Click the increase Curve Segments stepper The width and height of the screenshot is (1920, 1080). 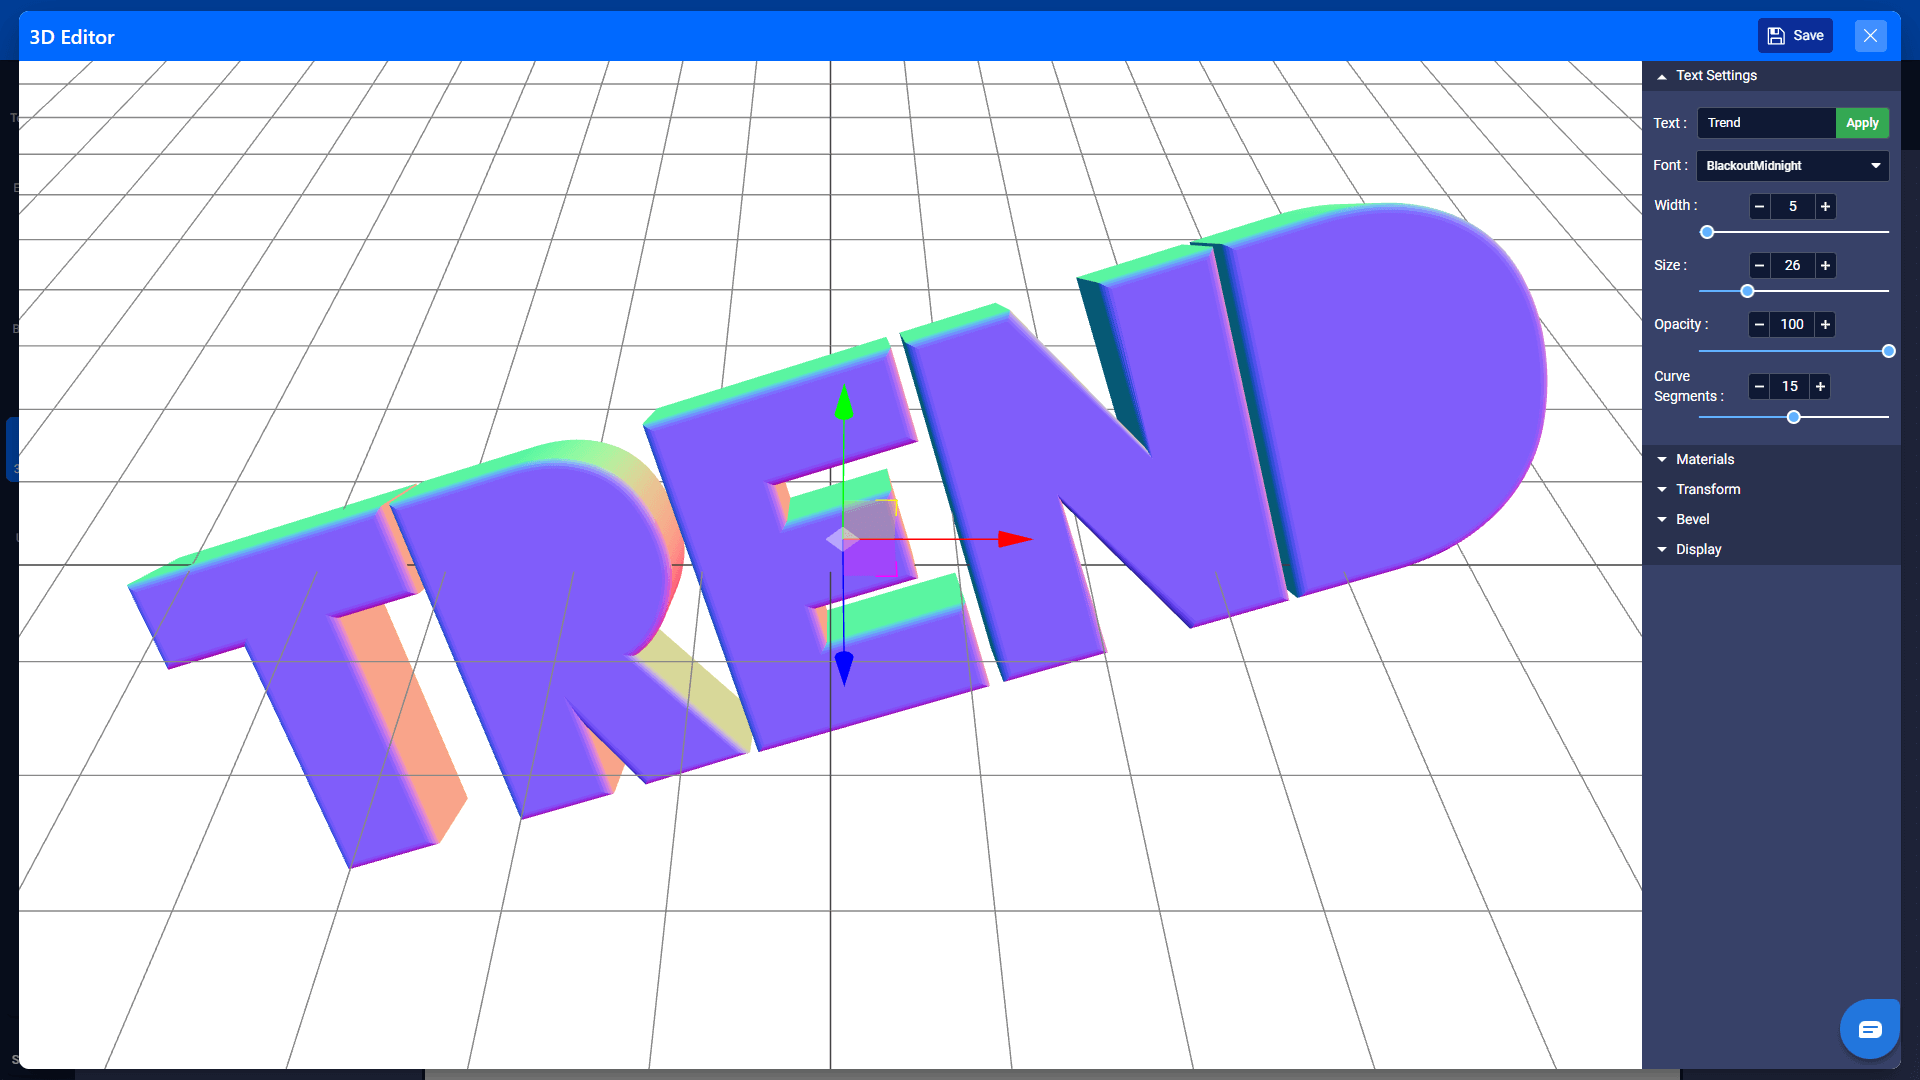tap(1820, 386)
